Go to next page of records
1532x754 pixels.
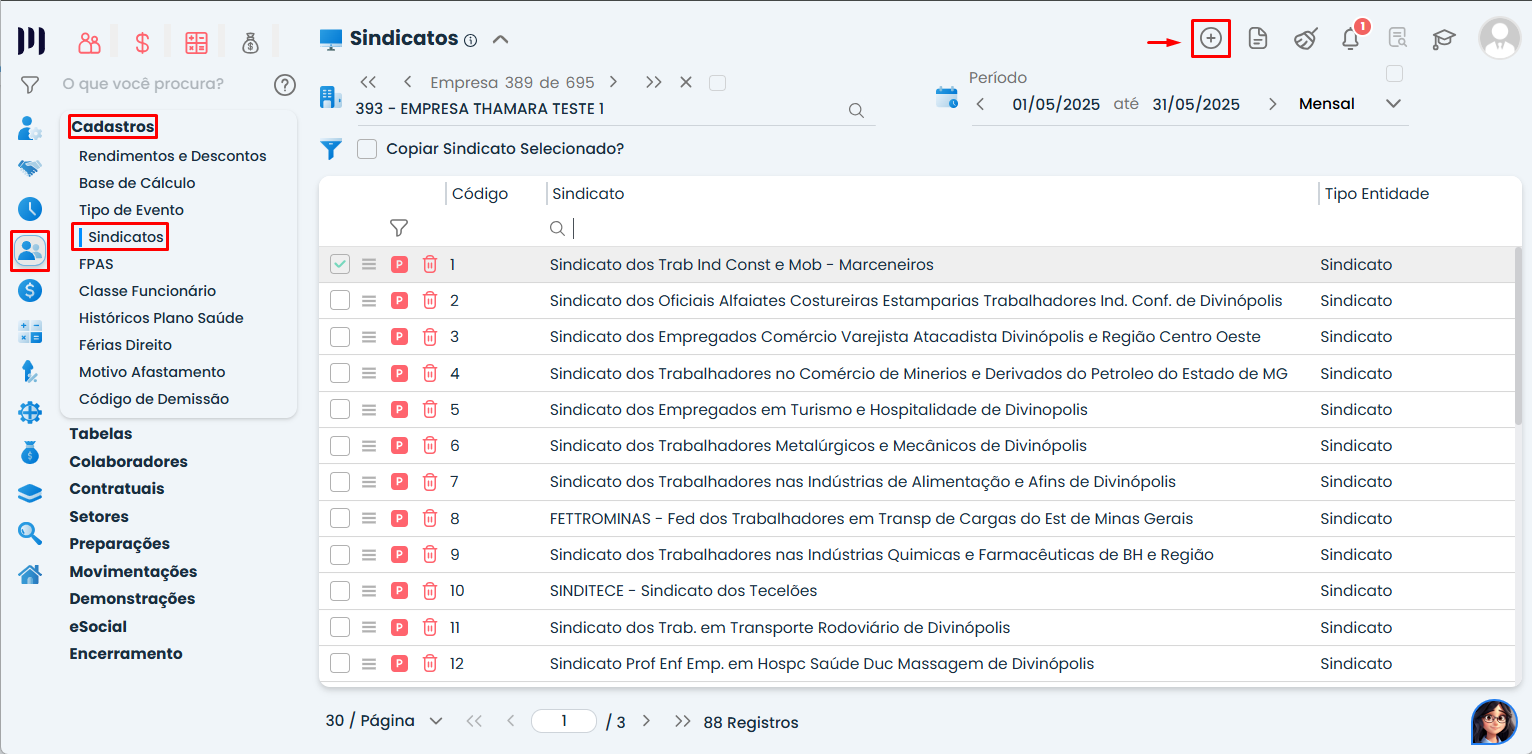click(x=646, y=721)
